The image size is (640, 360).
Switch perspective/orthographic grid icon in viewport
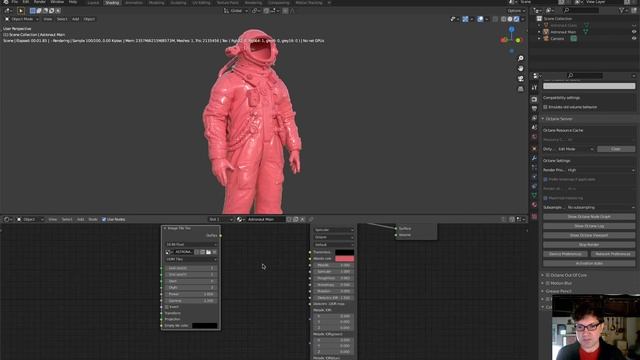click(520, 89)
